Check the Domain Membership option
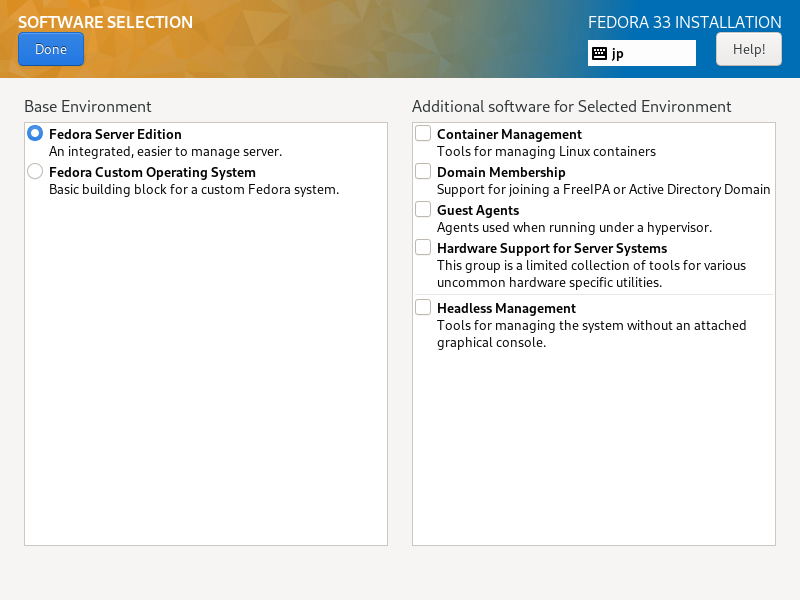800x600 pixels. 423,171
